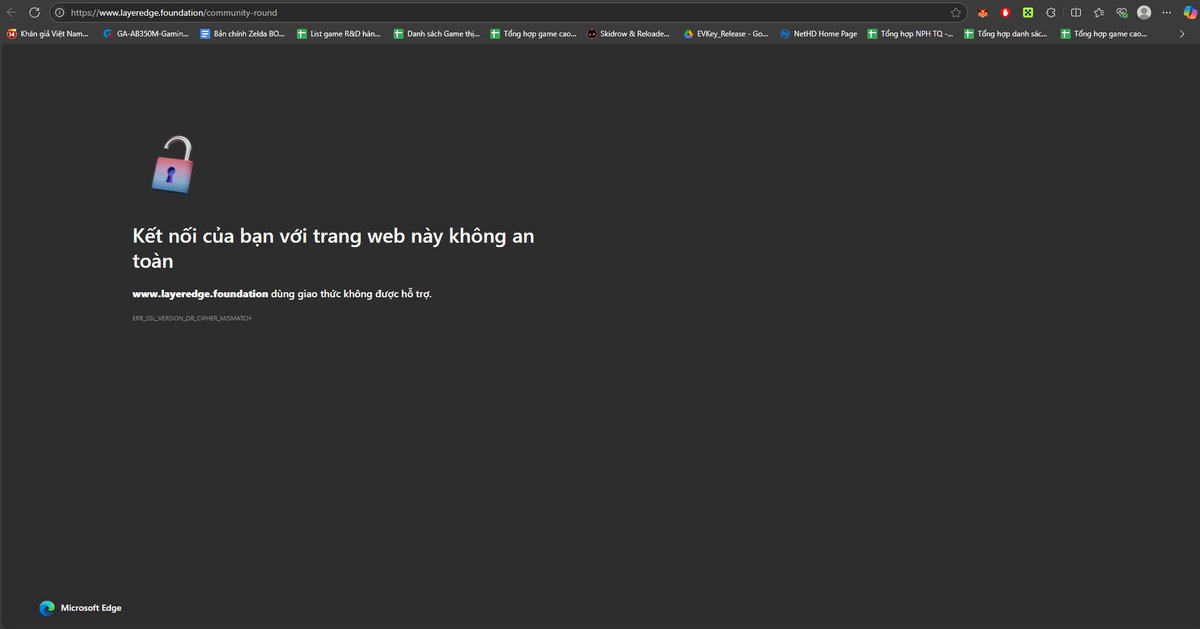Open the List game R&D hàn bookmark
This screenshot has height=629, width=1200.
pyautogui.click(x=339, y=34)
